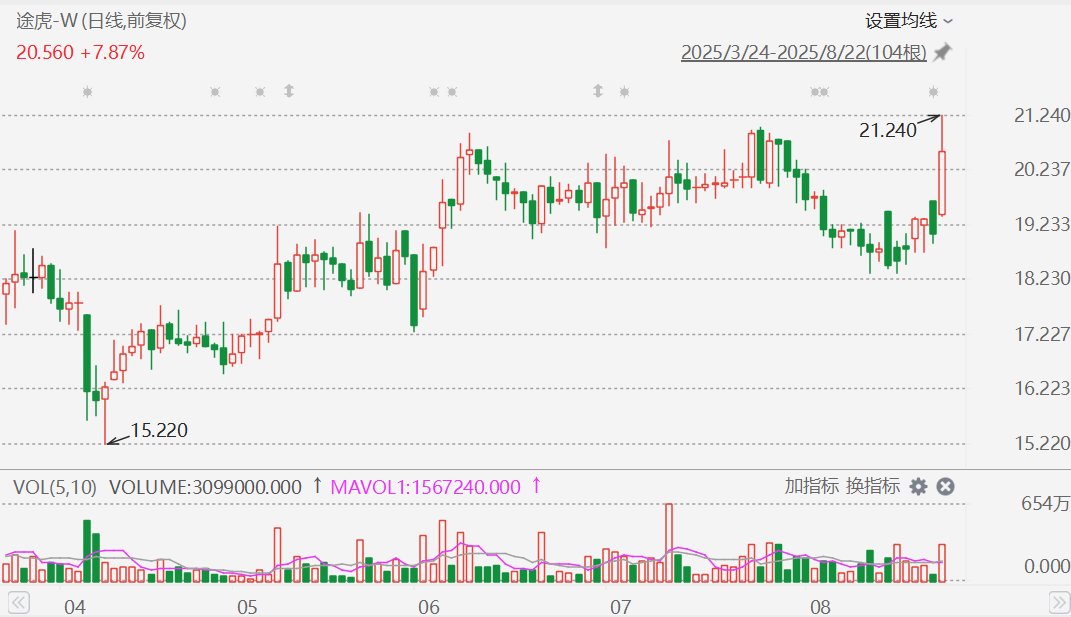Viewport: 1071px width, 617px height.
Task: Click the 18.230 price axis label
Action: point(1042,279)
